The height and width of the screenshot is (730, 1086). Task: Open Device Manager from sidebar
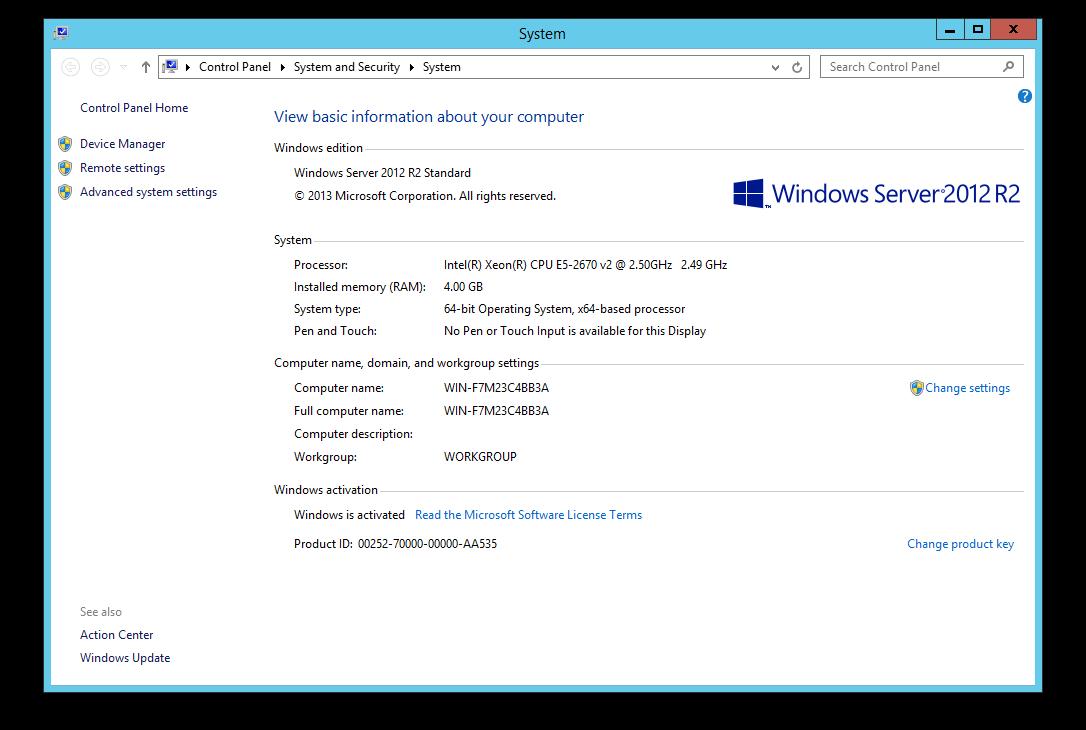pos(122,144)
